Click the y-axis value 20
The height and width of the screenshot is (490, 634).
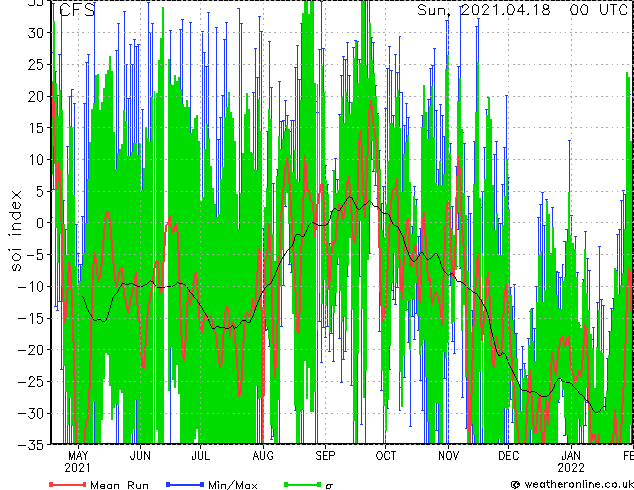35,96
